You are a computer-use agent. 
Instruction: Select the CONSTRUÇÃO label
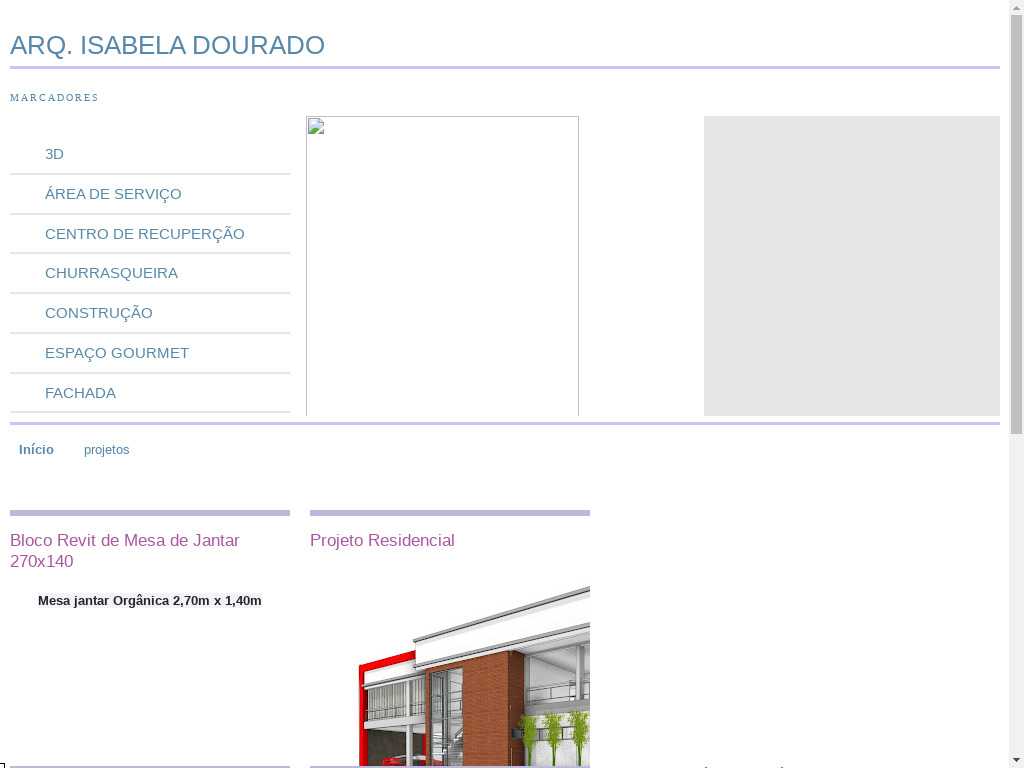pyautogui.click(x=99, y=313)
